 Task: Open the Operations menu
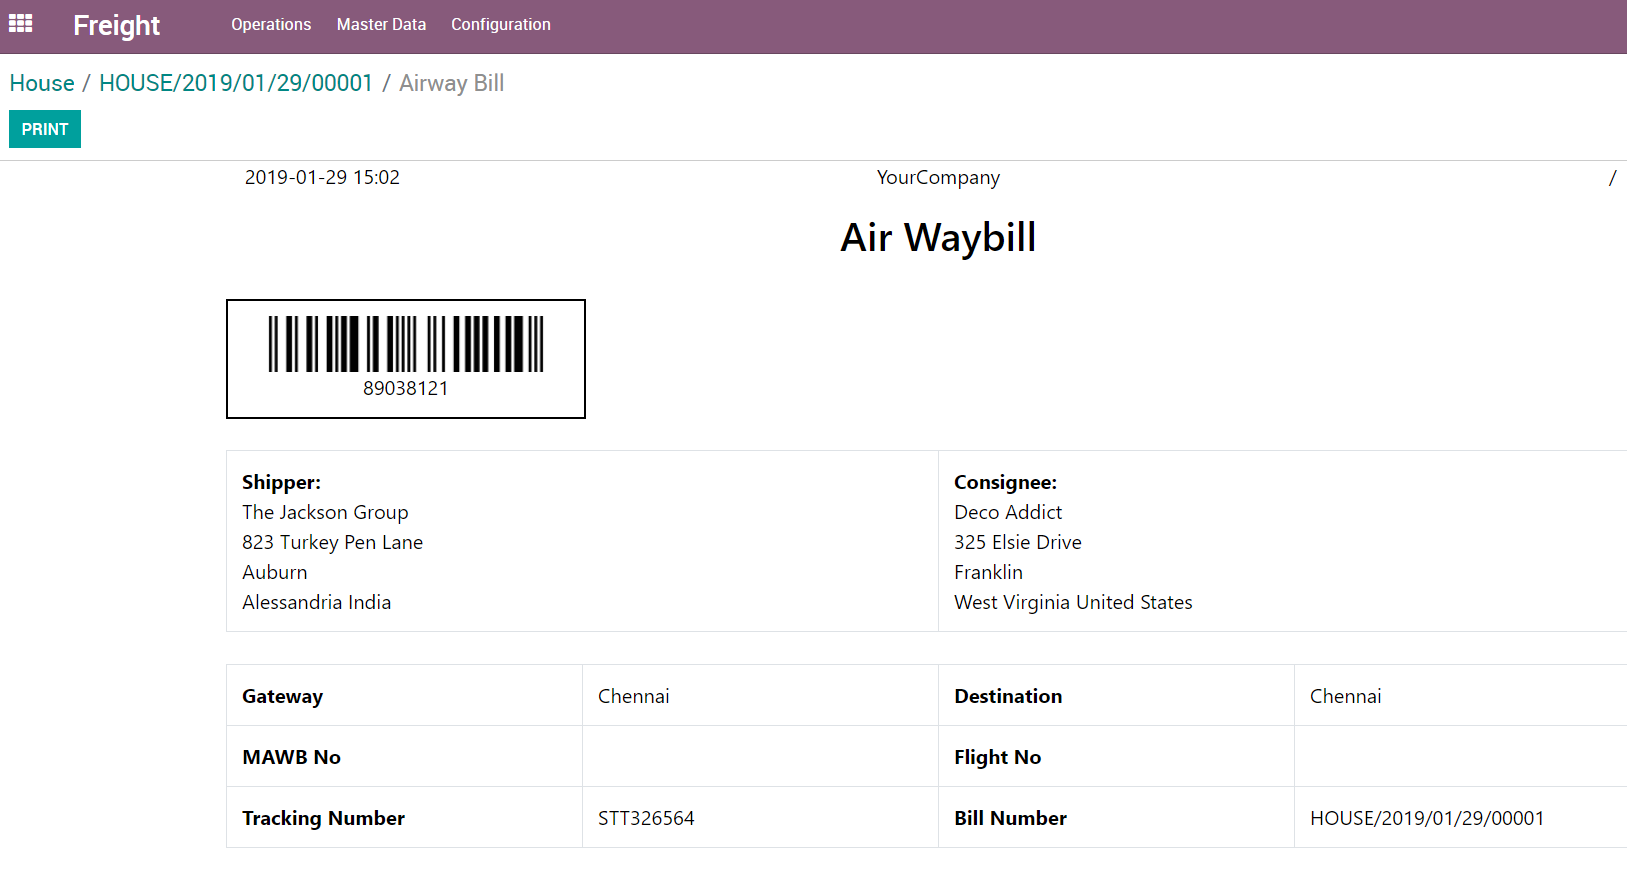(271, 25)
